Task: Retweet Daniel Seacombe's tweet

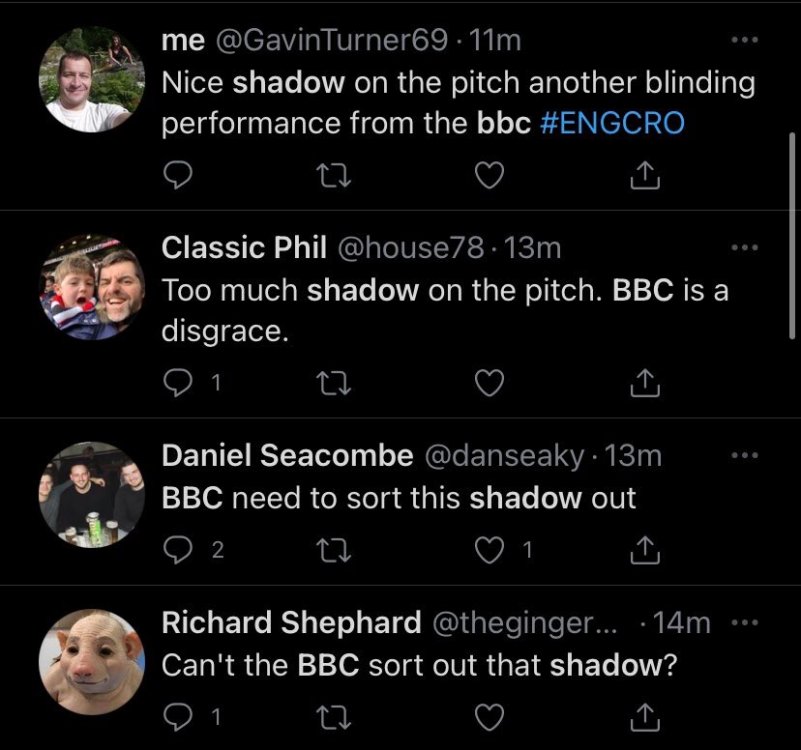Action: coord(329,548)
